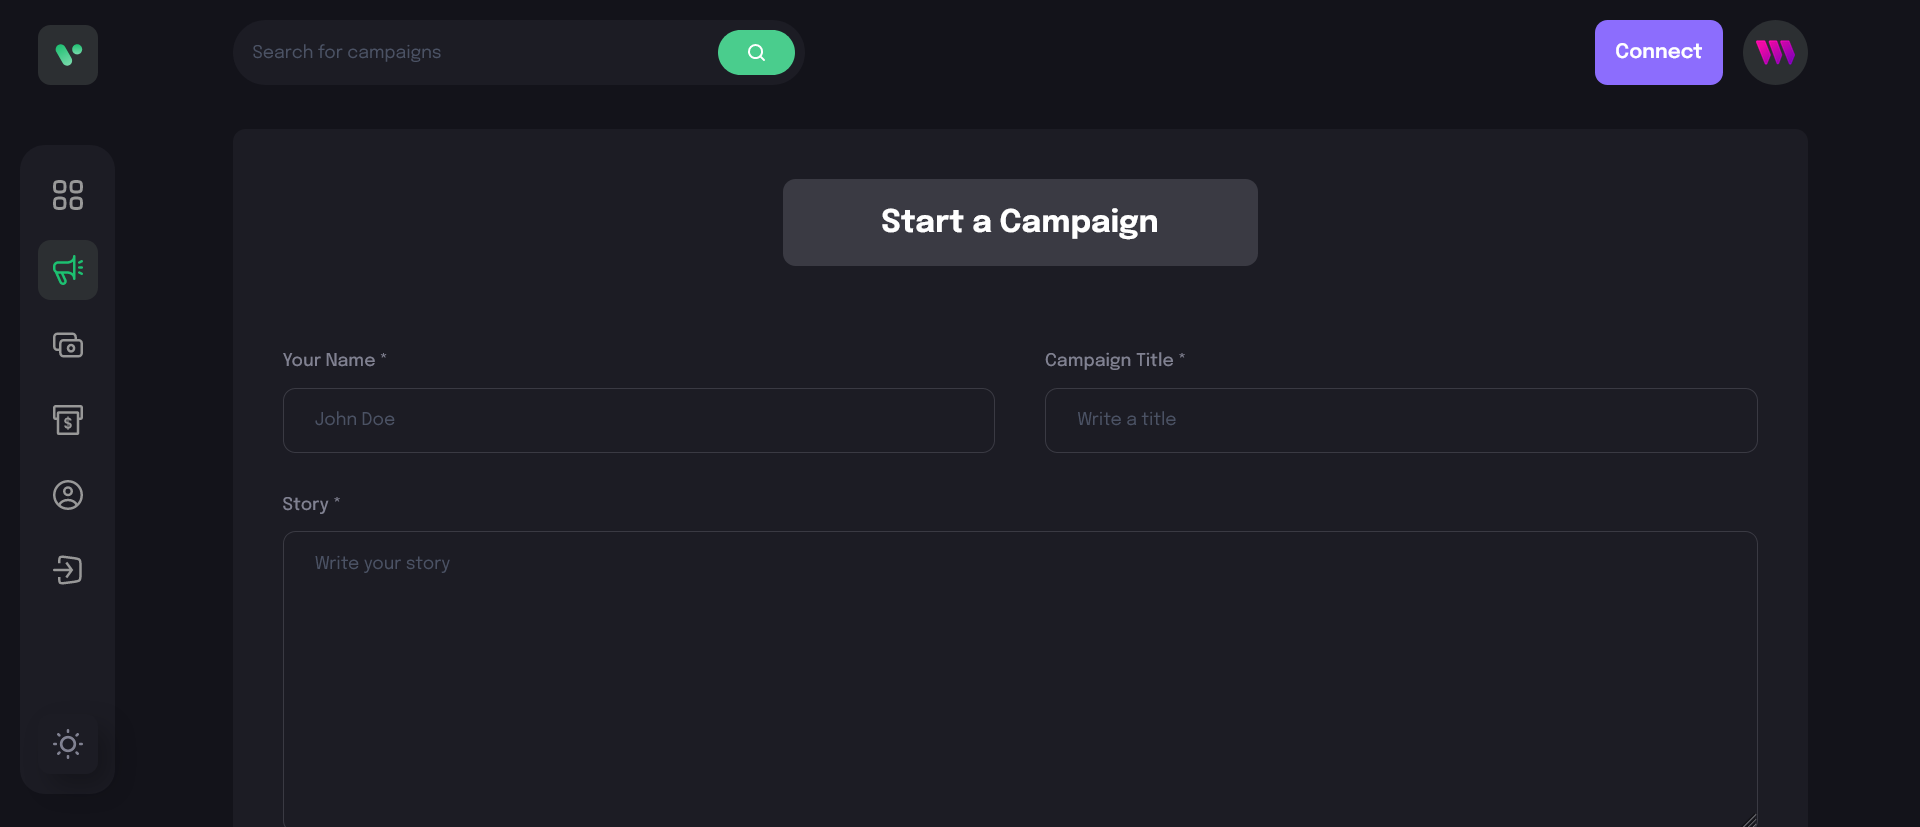
Task: Click inside the Story text area
Action: (x=1020, y=680)
